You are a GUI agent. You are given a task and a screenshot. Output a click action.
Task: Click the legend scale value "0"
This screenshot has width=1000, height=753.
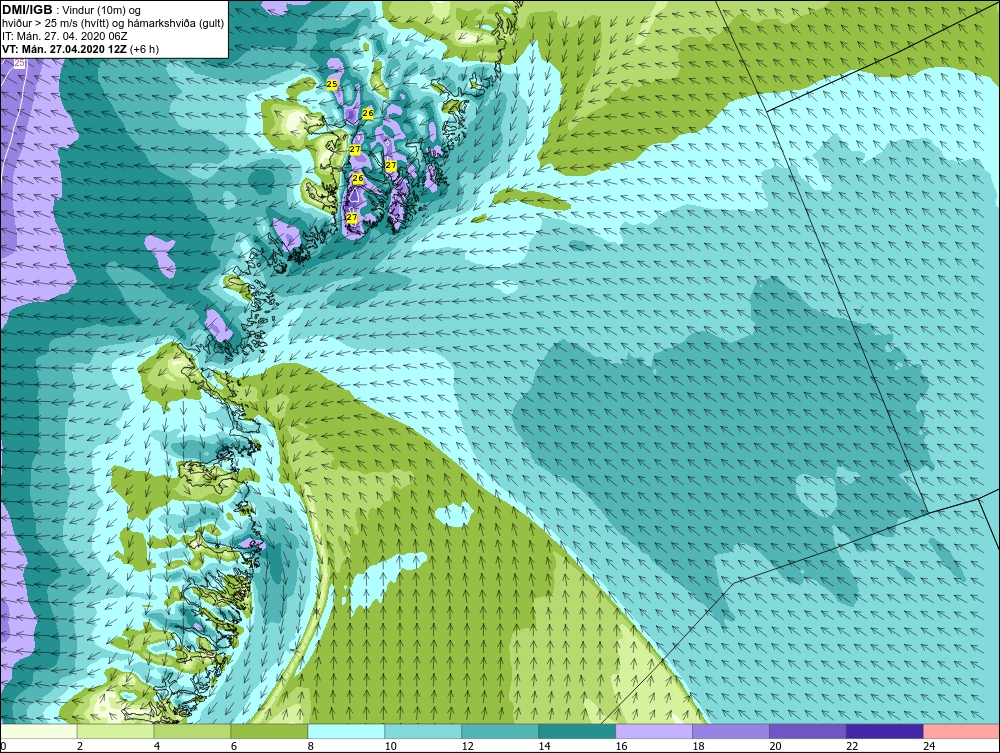[4, 746]
